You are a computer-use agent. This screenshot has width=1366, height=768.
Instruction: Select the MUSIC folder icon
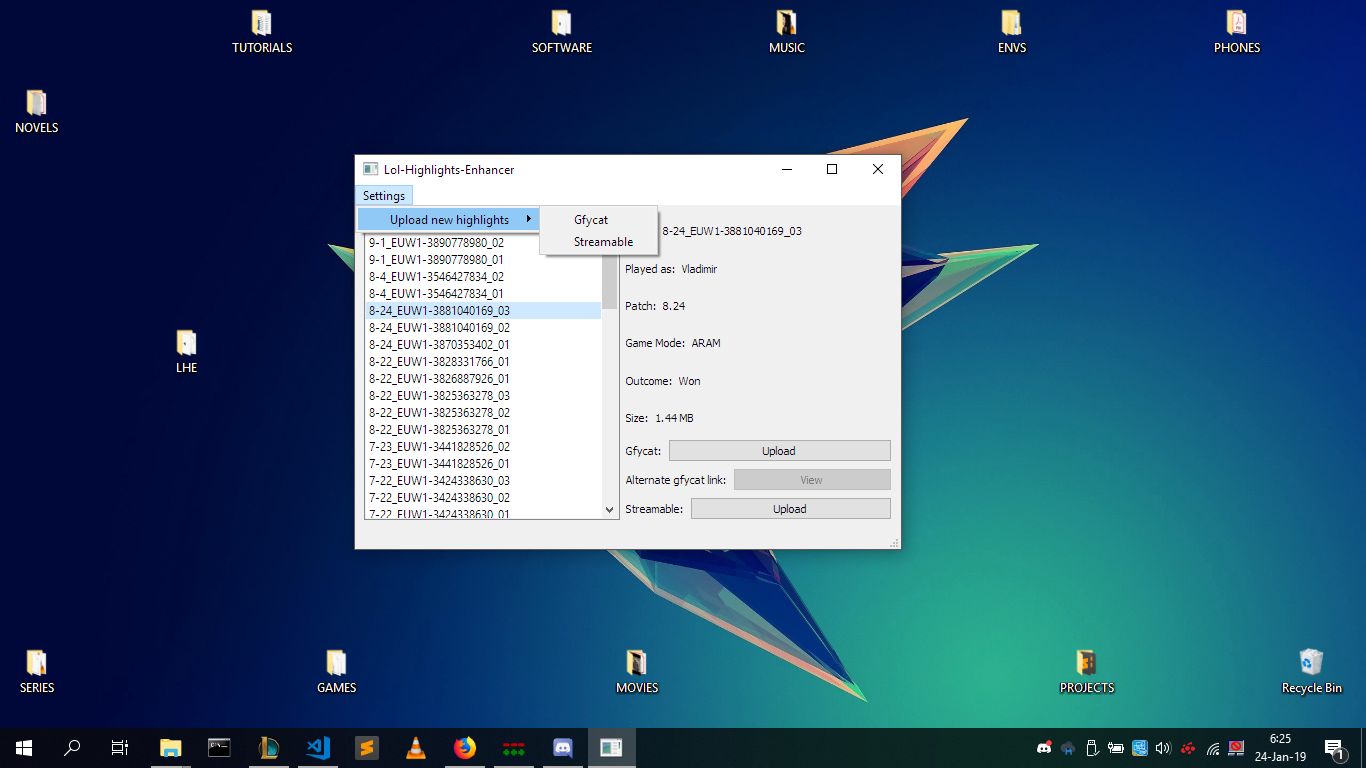click(x=786, y=31)
